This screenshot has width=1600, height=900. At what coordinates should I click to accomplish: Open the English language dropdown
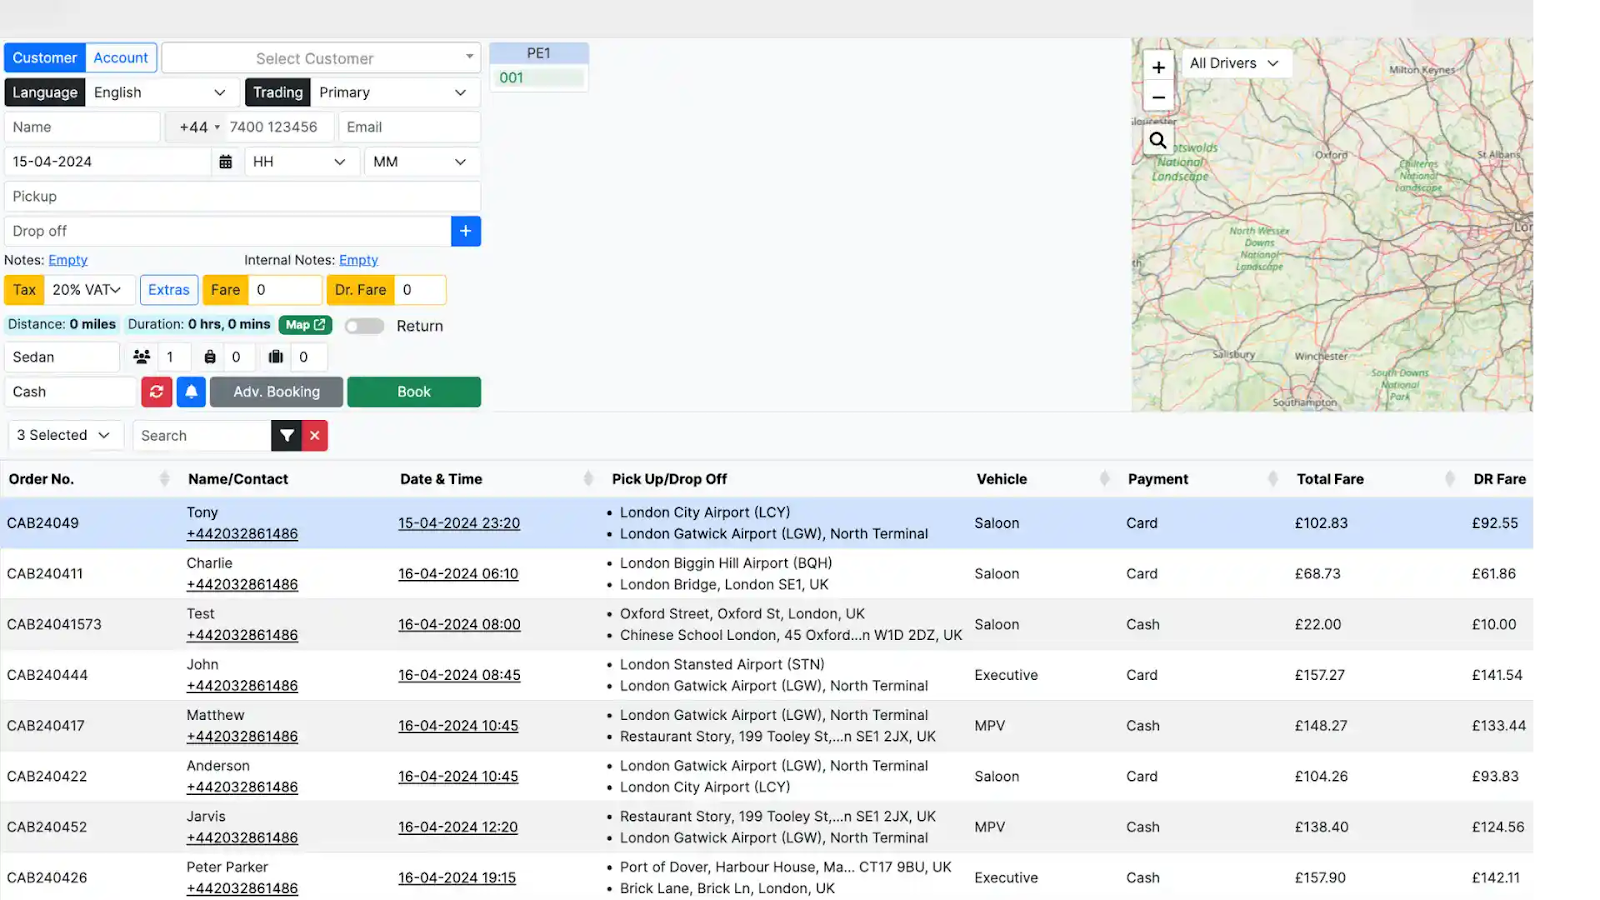(x=162, y=92)
